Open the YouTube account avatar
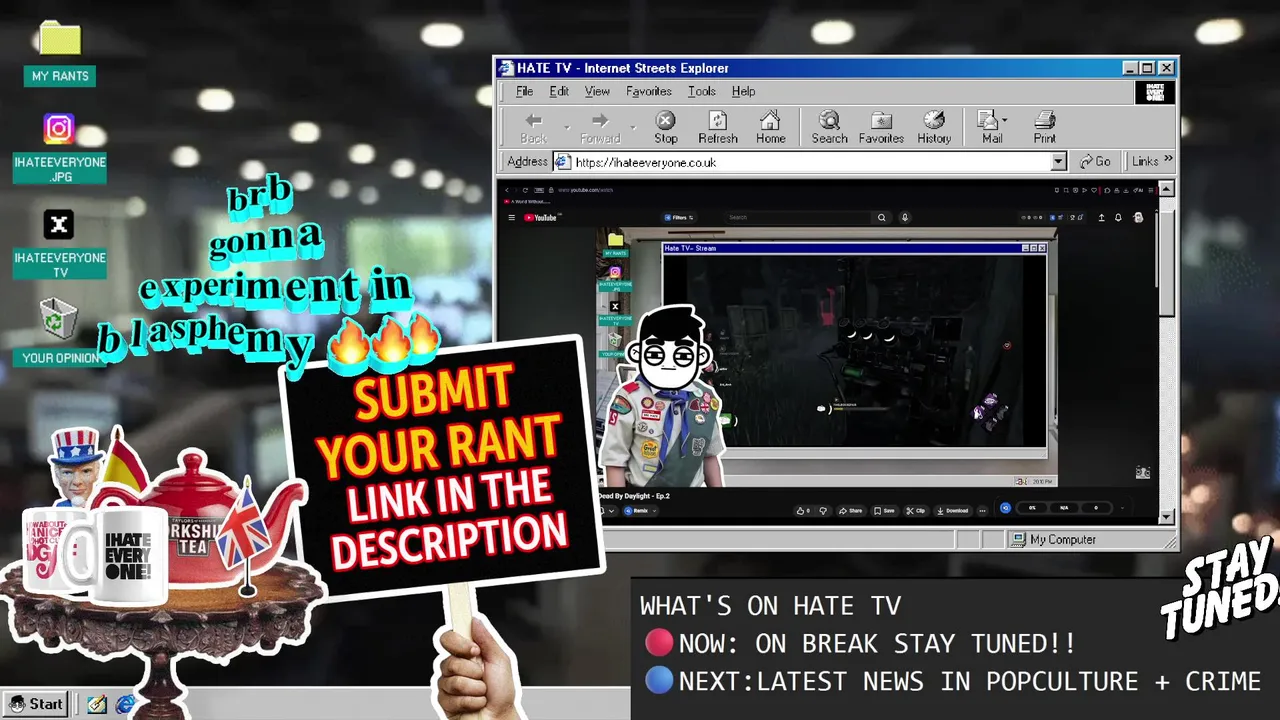 point(1139,217)
